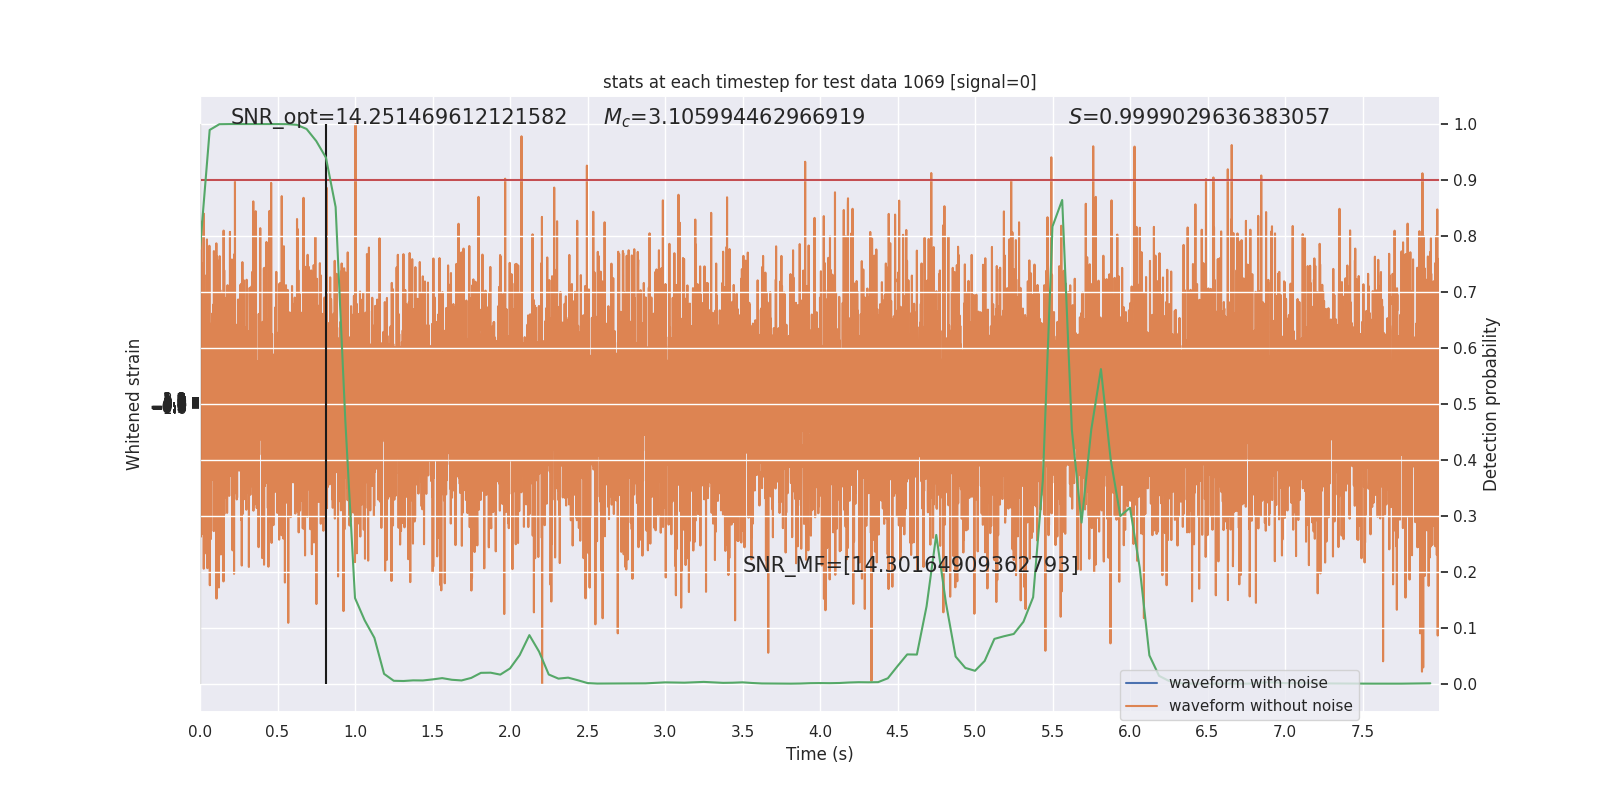Click the x-axis tick label 0.5
The width and height of the screenshot is (1600, 800).
277,732
